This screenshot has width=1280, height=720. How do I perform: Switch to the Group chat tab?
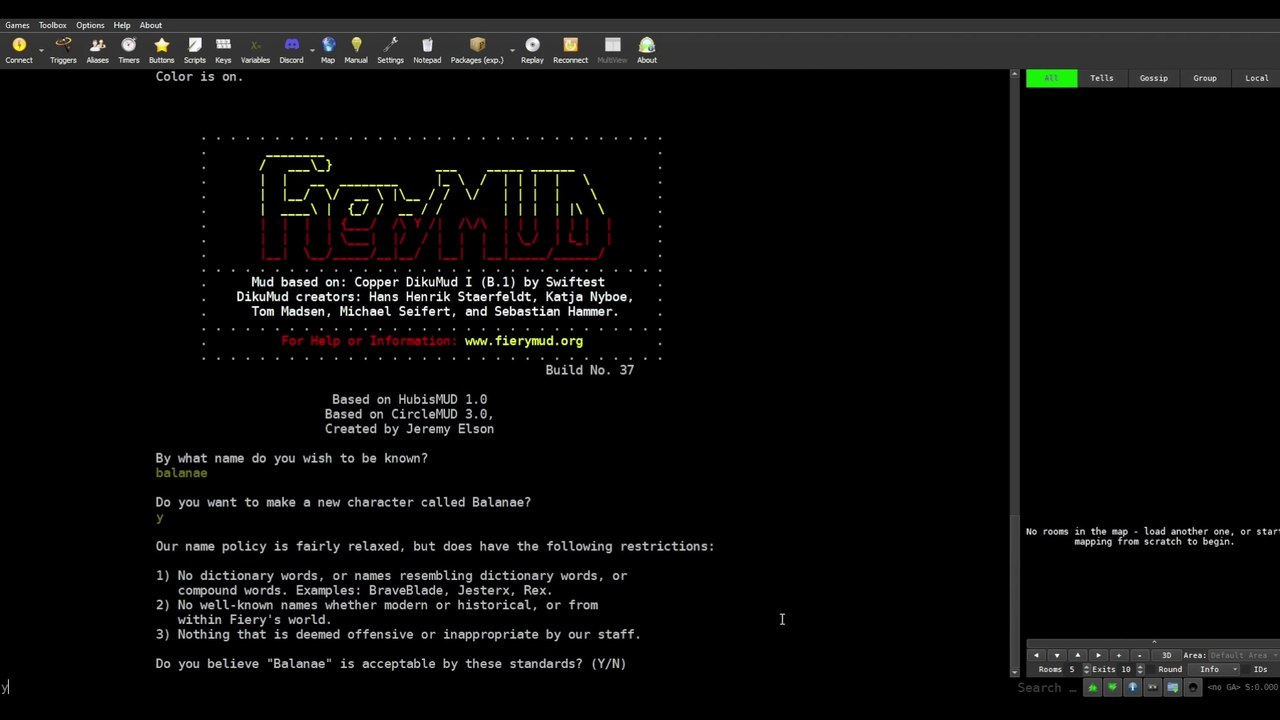coord(1204,78)
